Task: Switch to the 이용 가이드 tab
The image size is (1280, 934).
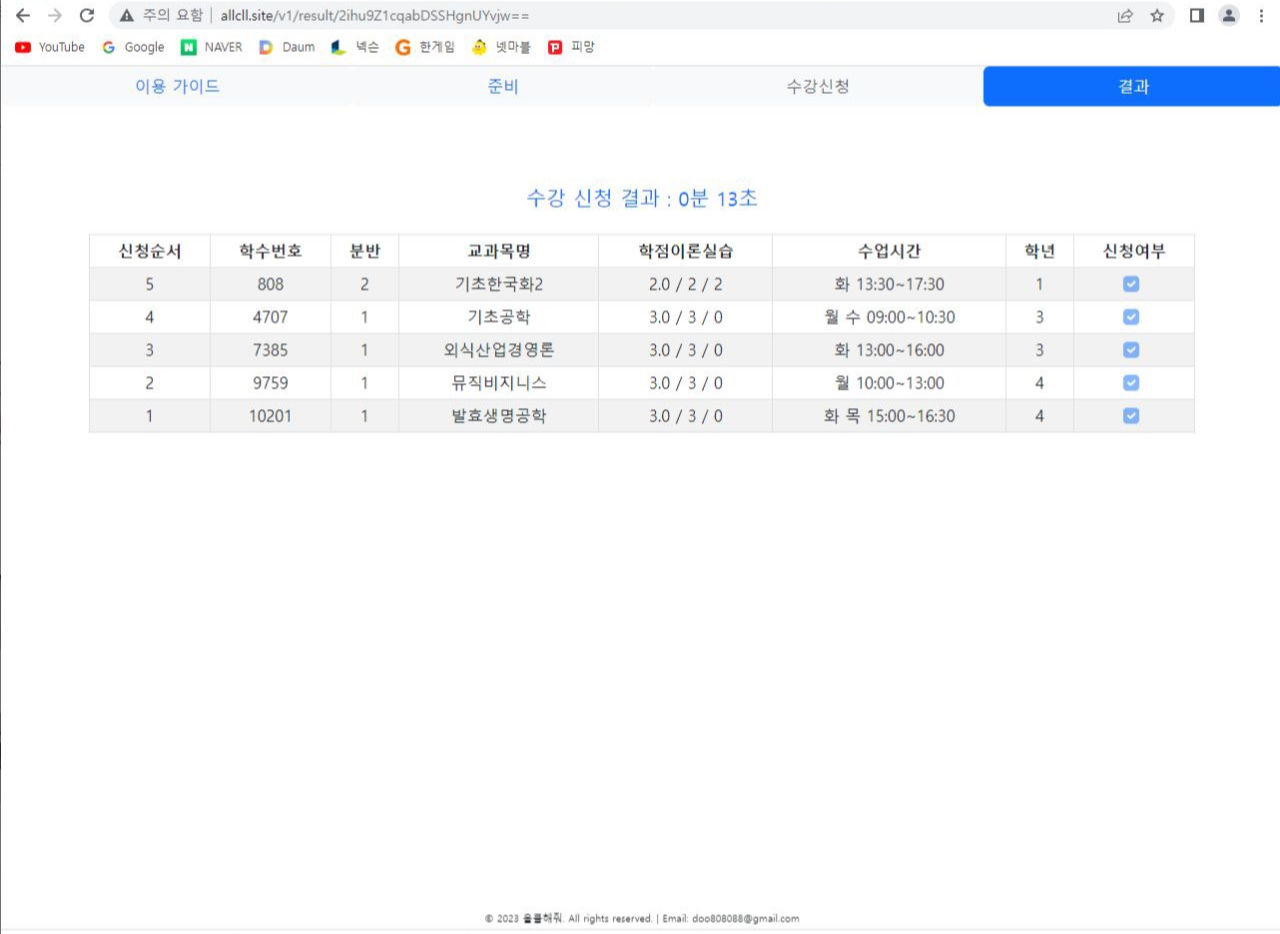Action: (x=178, y=86)
